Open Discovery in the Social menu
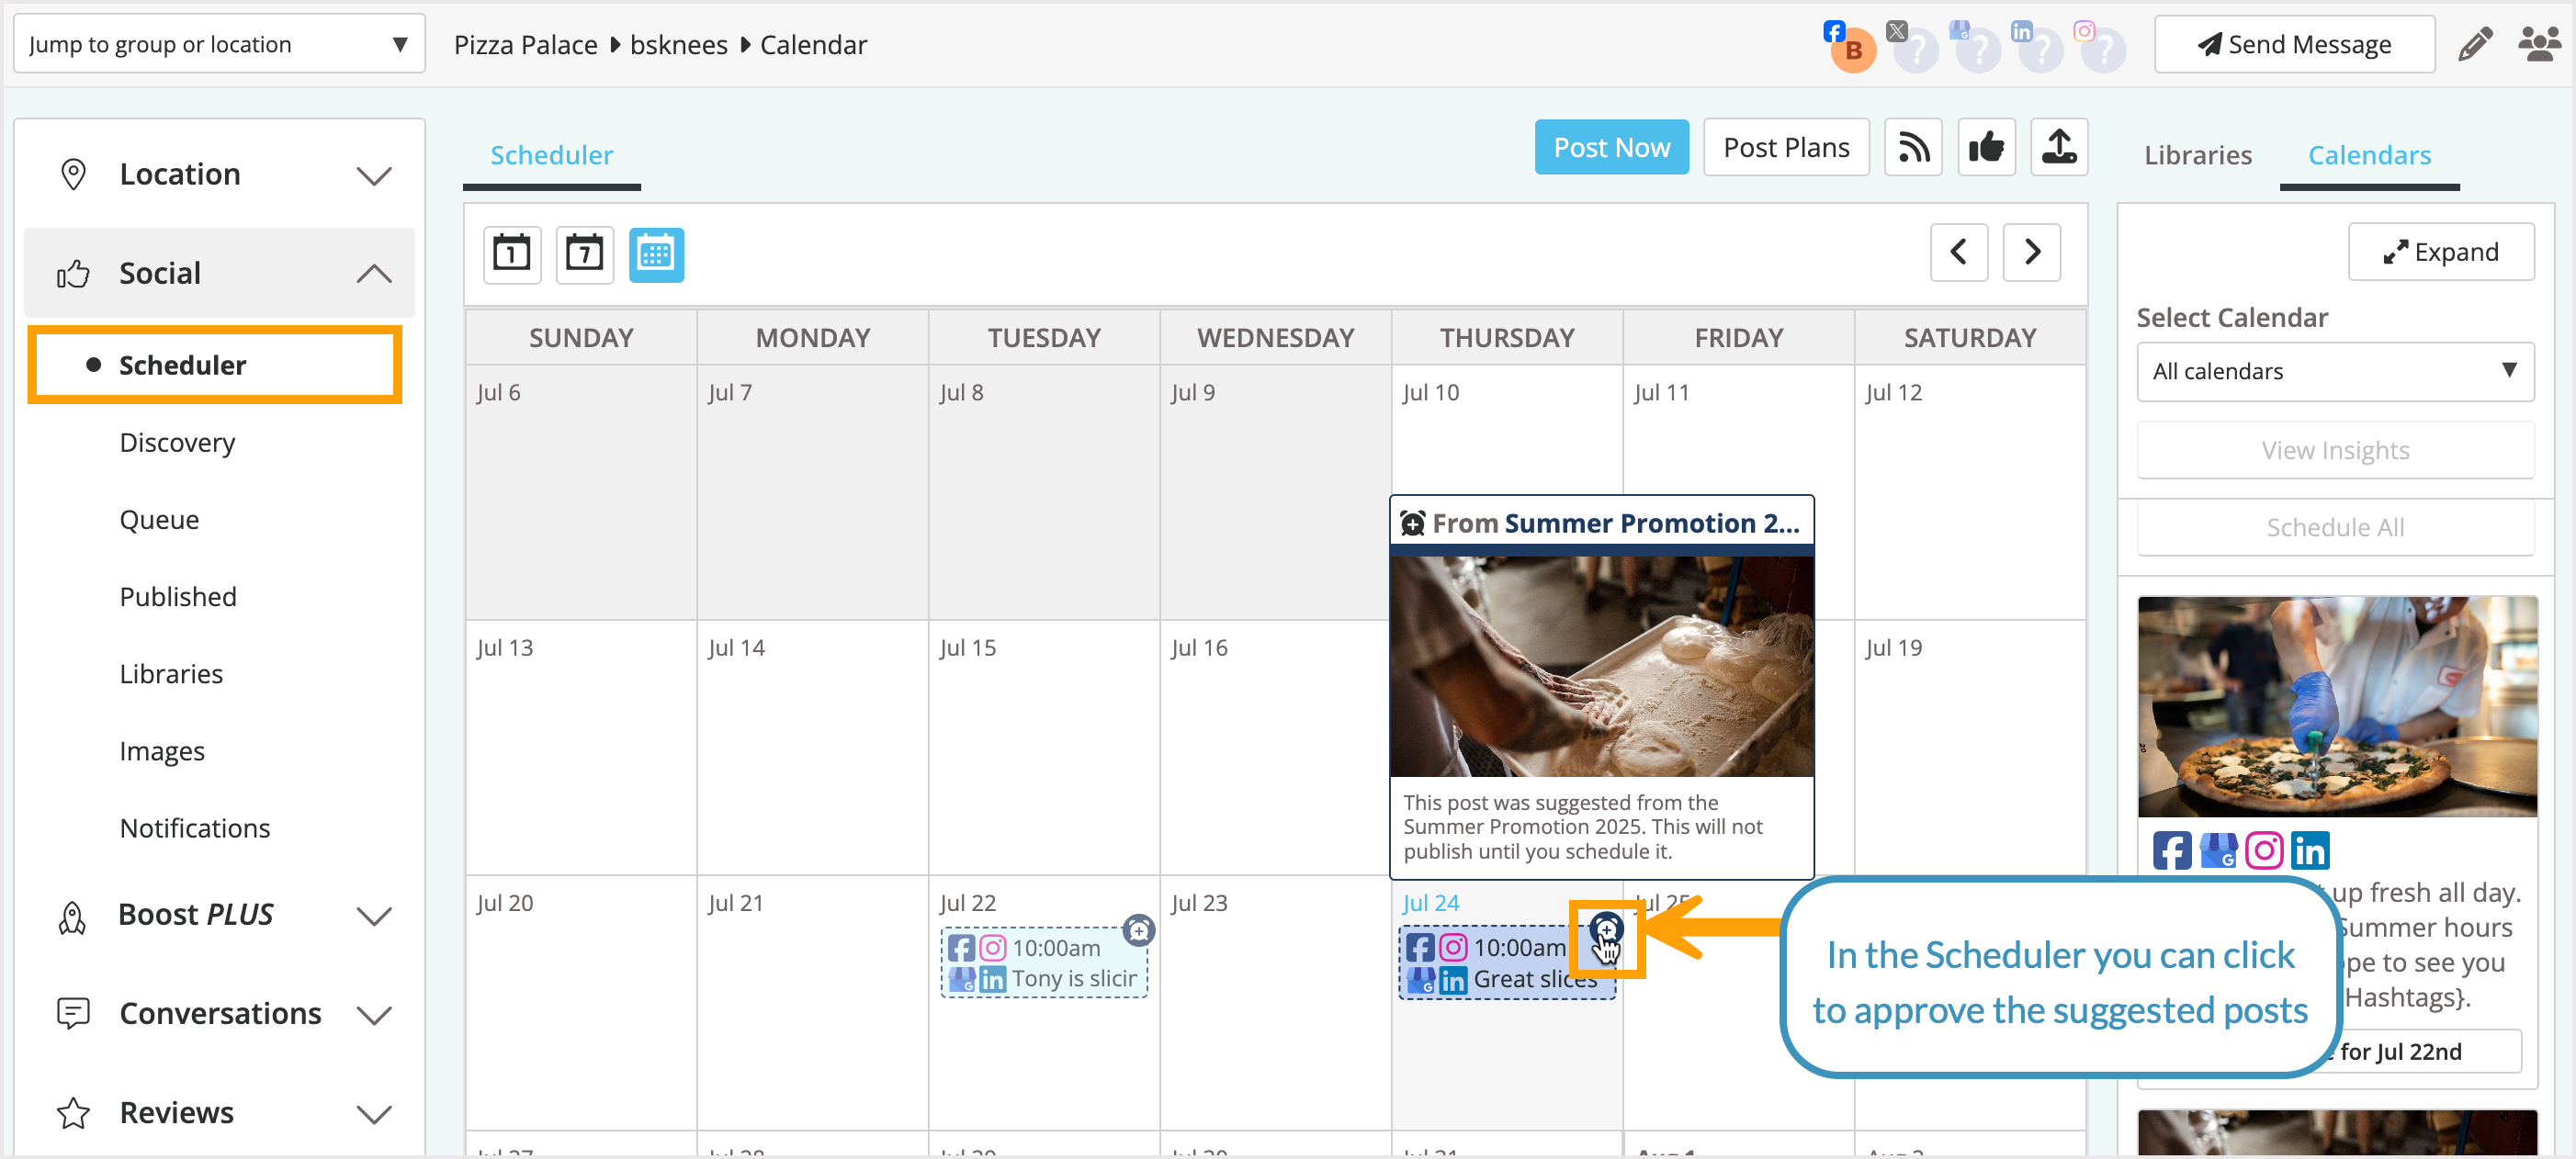 [x=177, y=442]
